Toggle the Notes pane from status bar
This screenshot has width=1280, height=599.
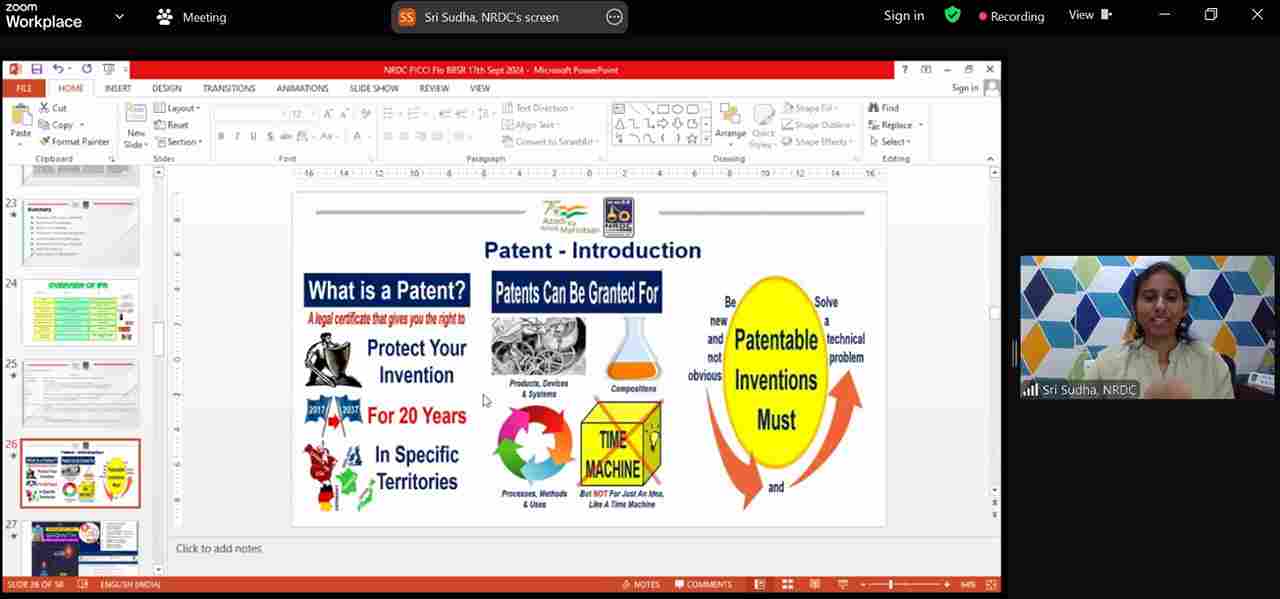coord(640,584)
